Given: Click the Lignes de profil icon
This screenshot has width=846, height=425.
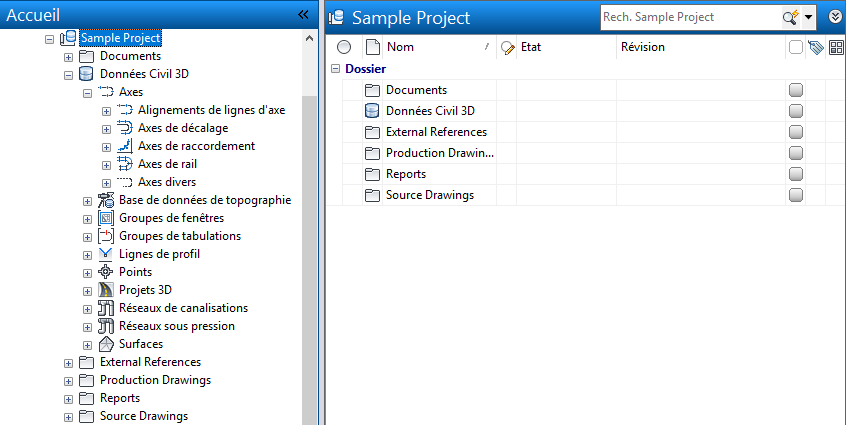Looking at the screenshot, I should 108,254.
